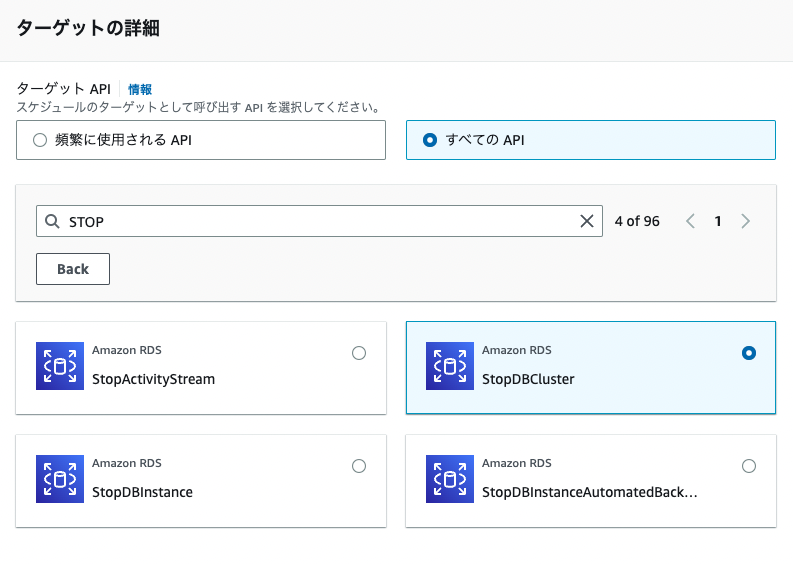Viewport: 793px width, 564px height.
Task: Click page number 1 in pagination
Action: click(x=718, y=221)
